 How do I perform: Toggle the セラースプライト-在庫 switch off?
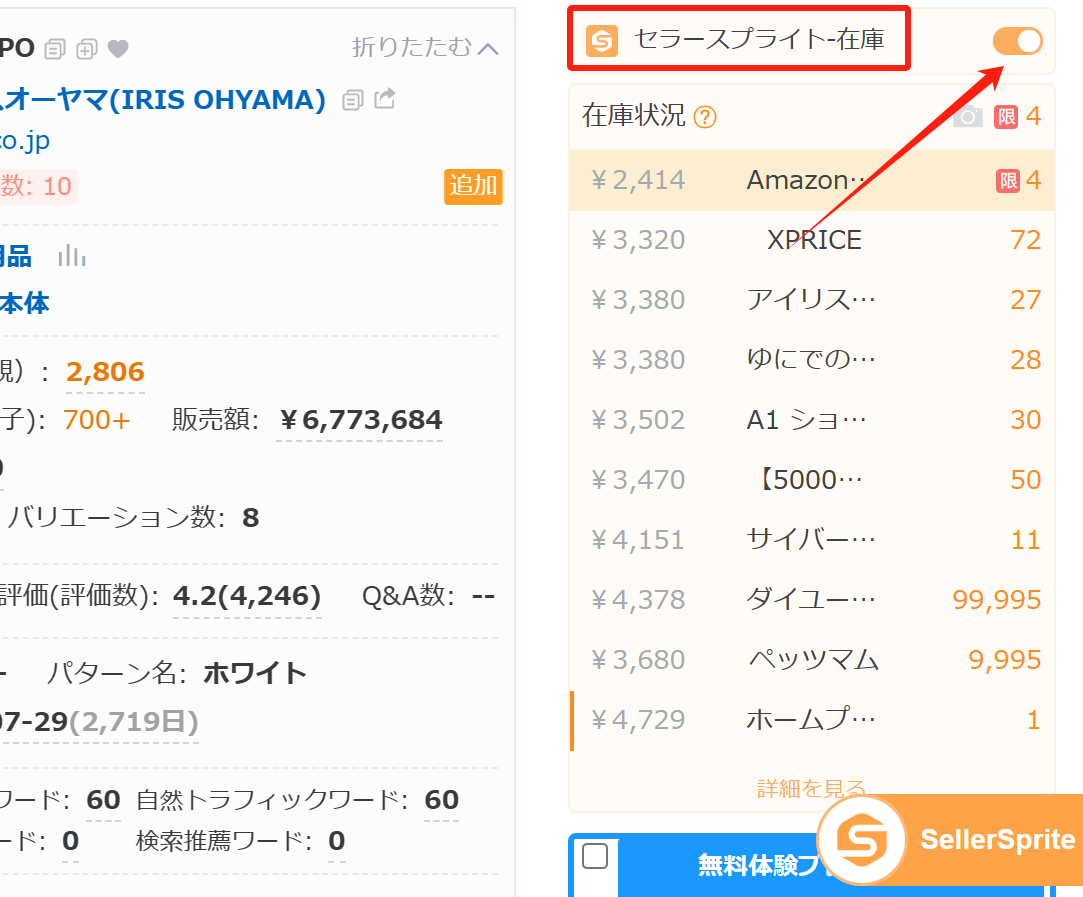(1017, 41)
